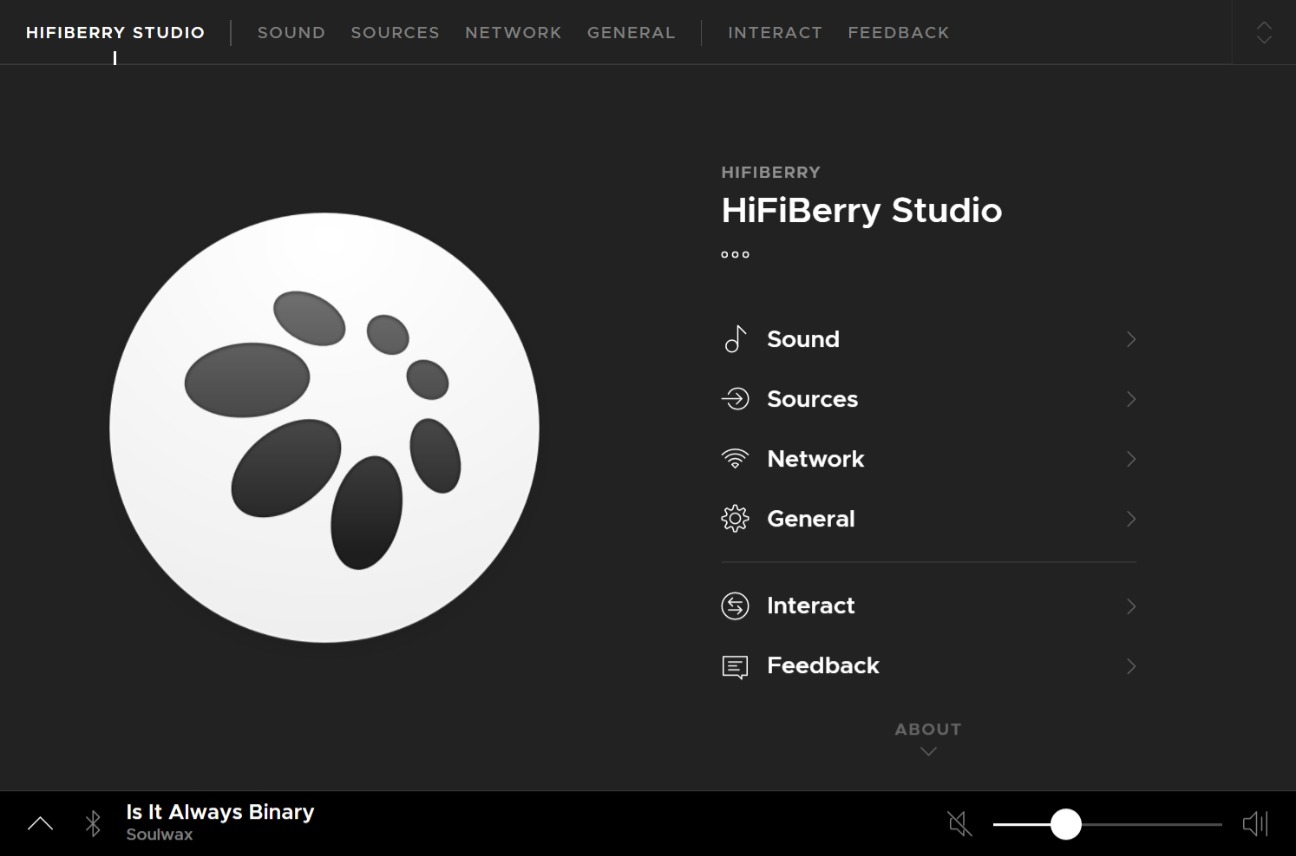Switch to the Sound tab in top navigation

point(291,33)
